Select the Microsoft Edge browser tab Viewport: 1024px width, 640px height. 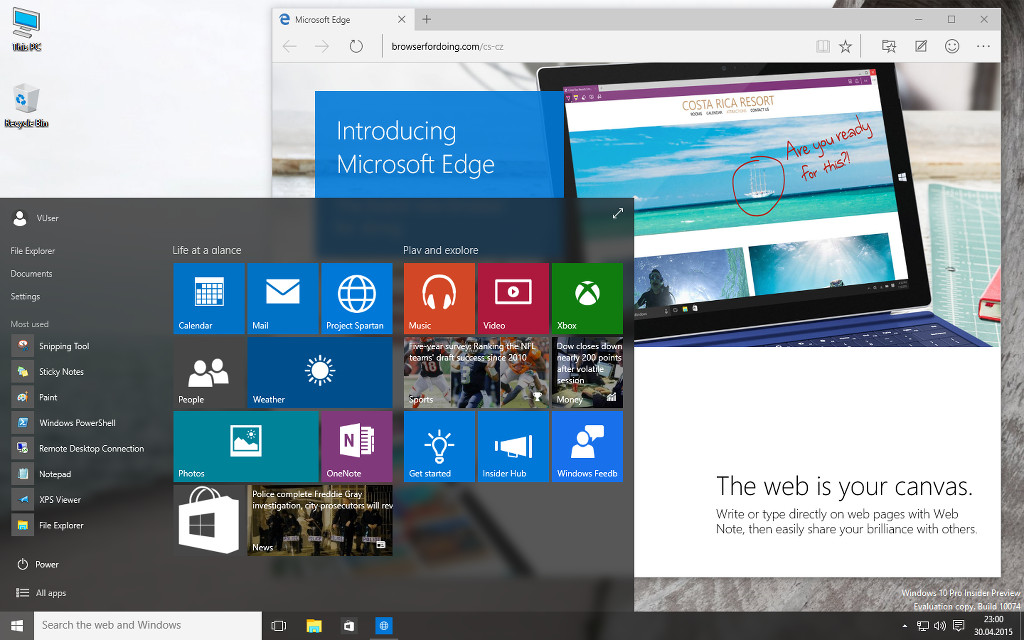point(343,20)
